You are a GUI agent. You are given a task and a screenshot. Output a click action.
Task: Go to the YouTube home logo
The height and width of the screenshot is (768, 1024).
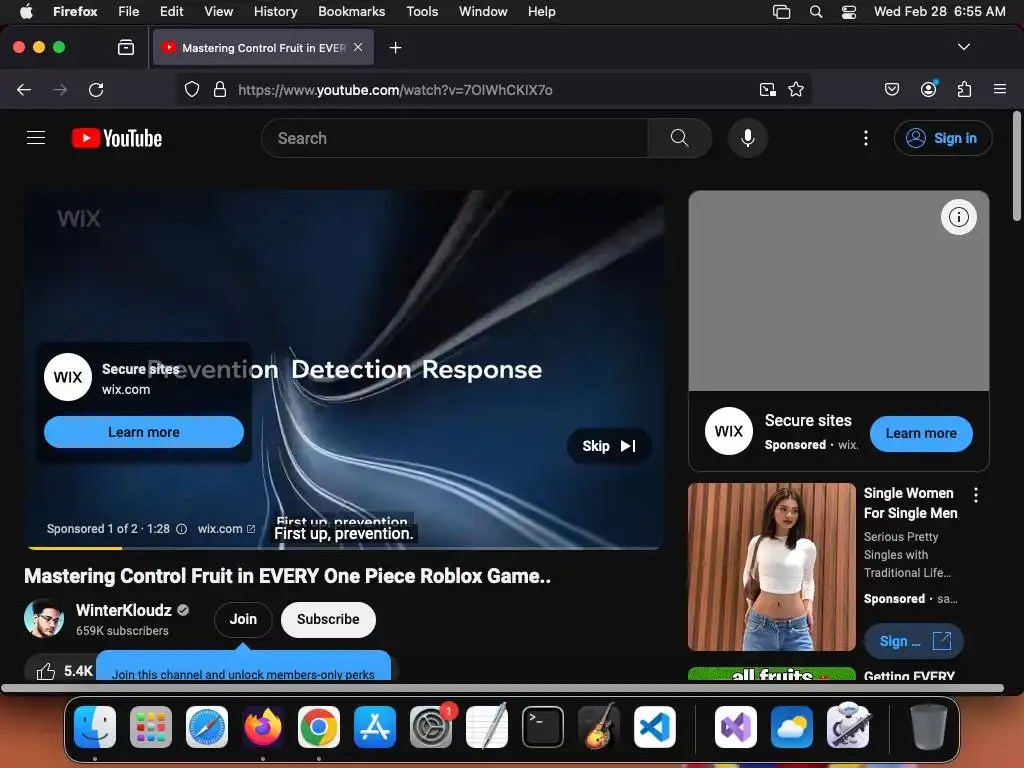[117, 138]
